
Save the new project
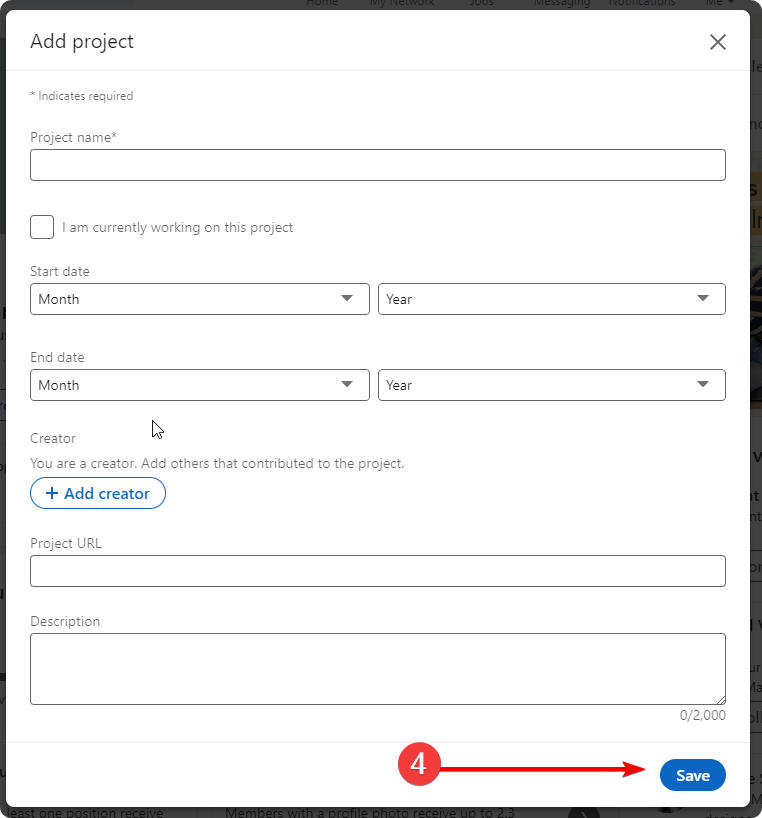[x=692, y=776]
